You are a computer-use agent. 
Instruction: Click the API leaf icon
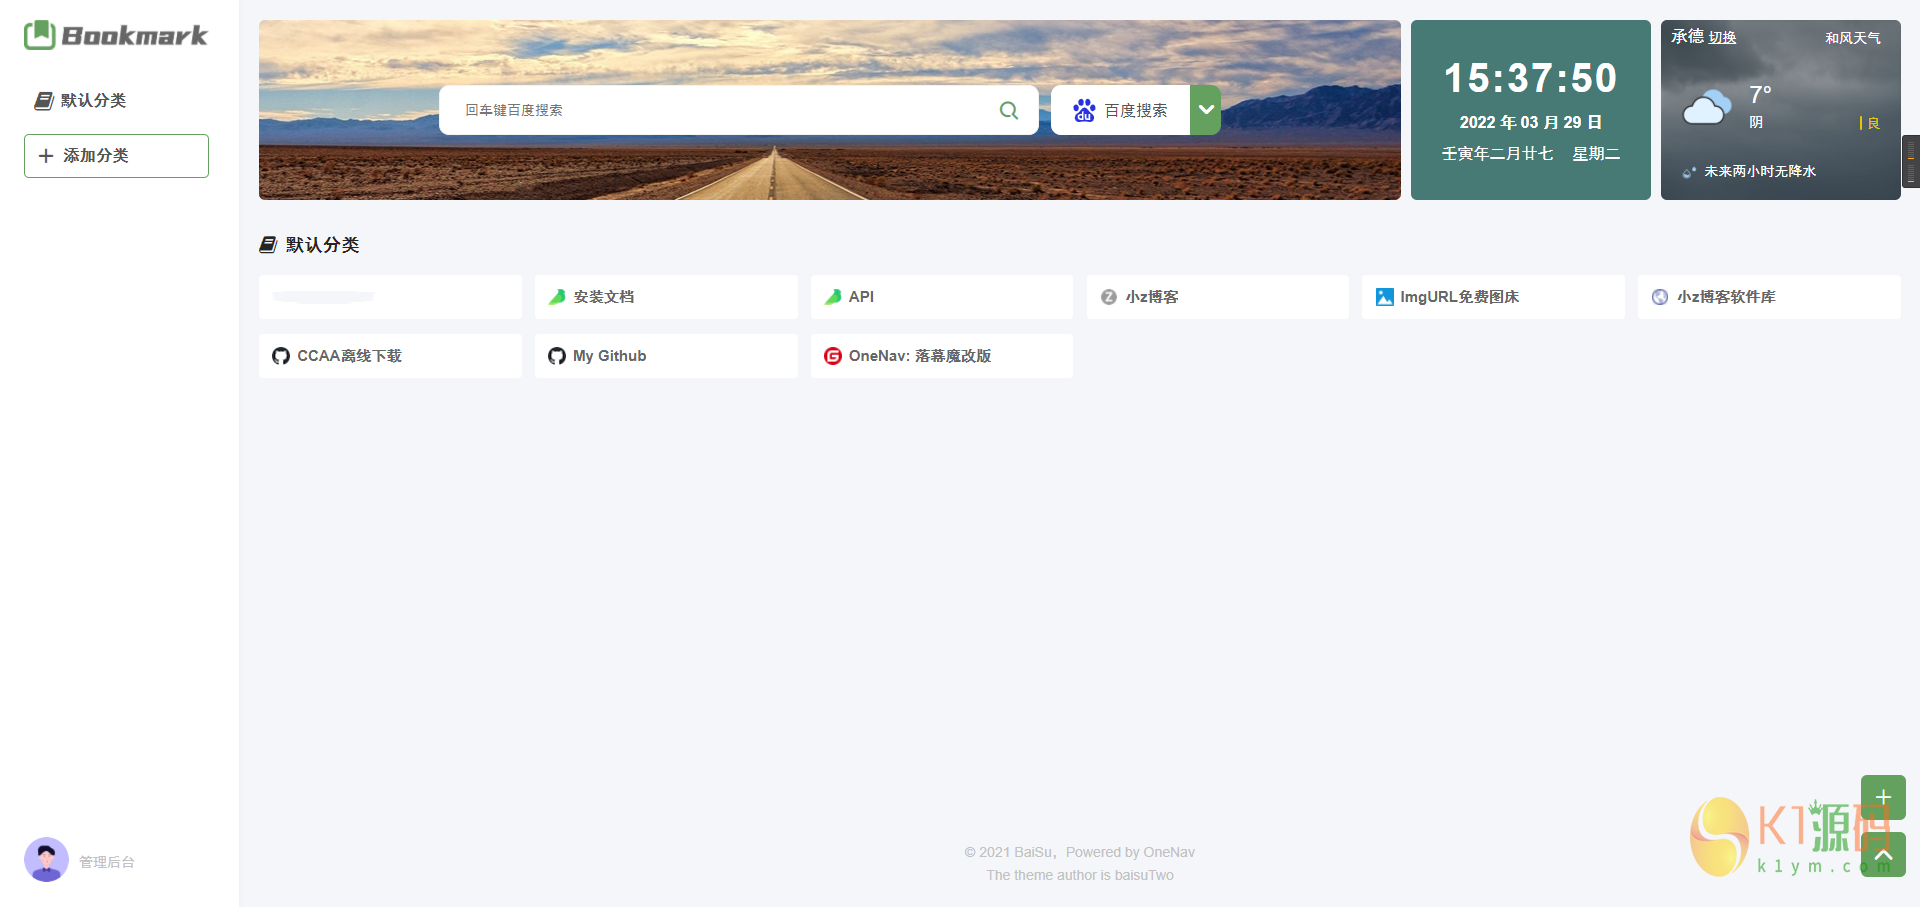[x=833, y=297]
